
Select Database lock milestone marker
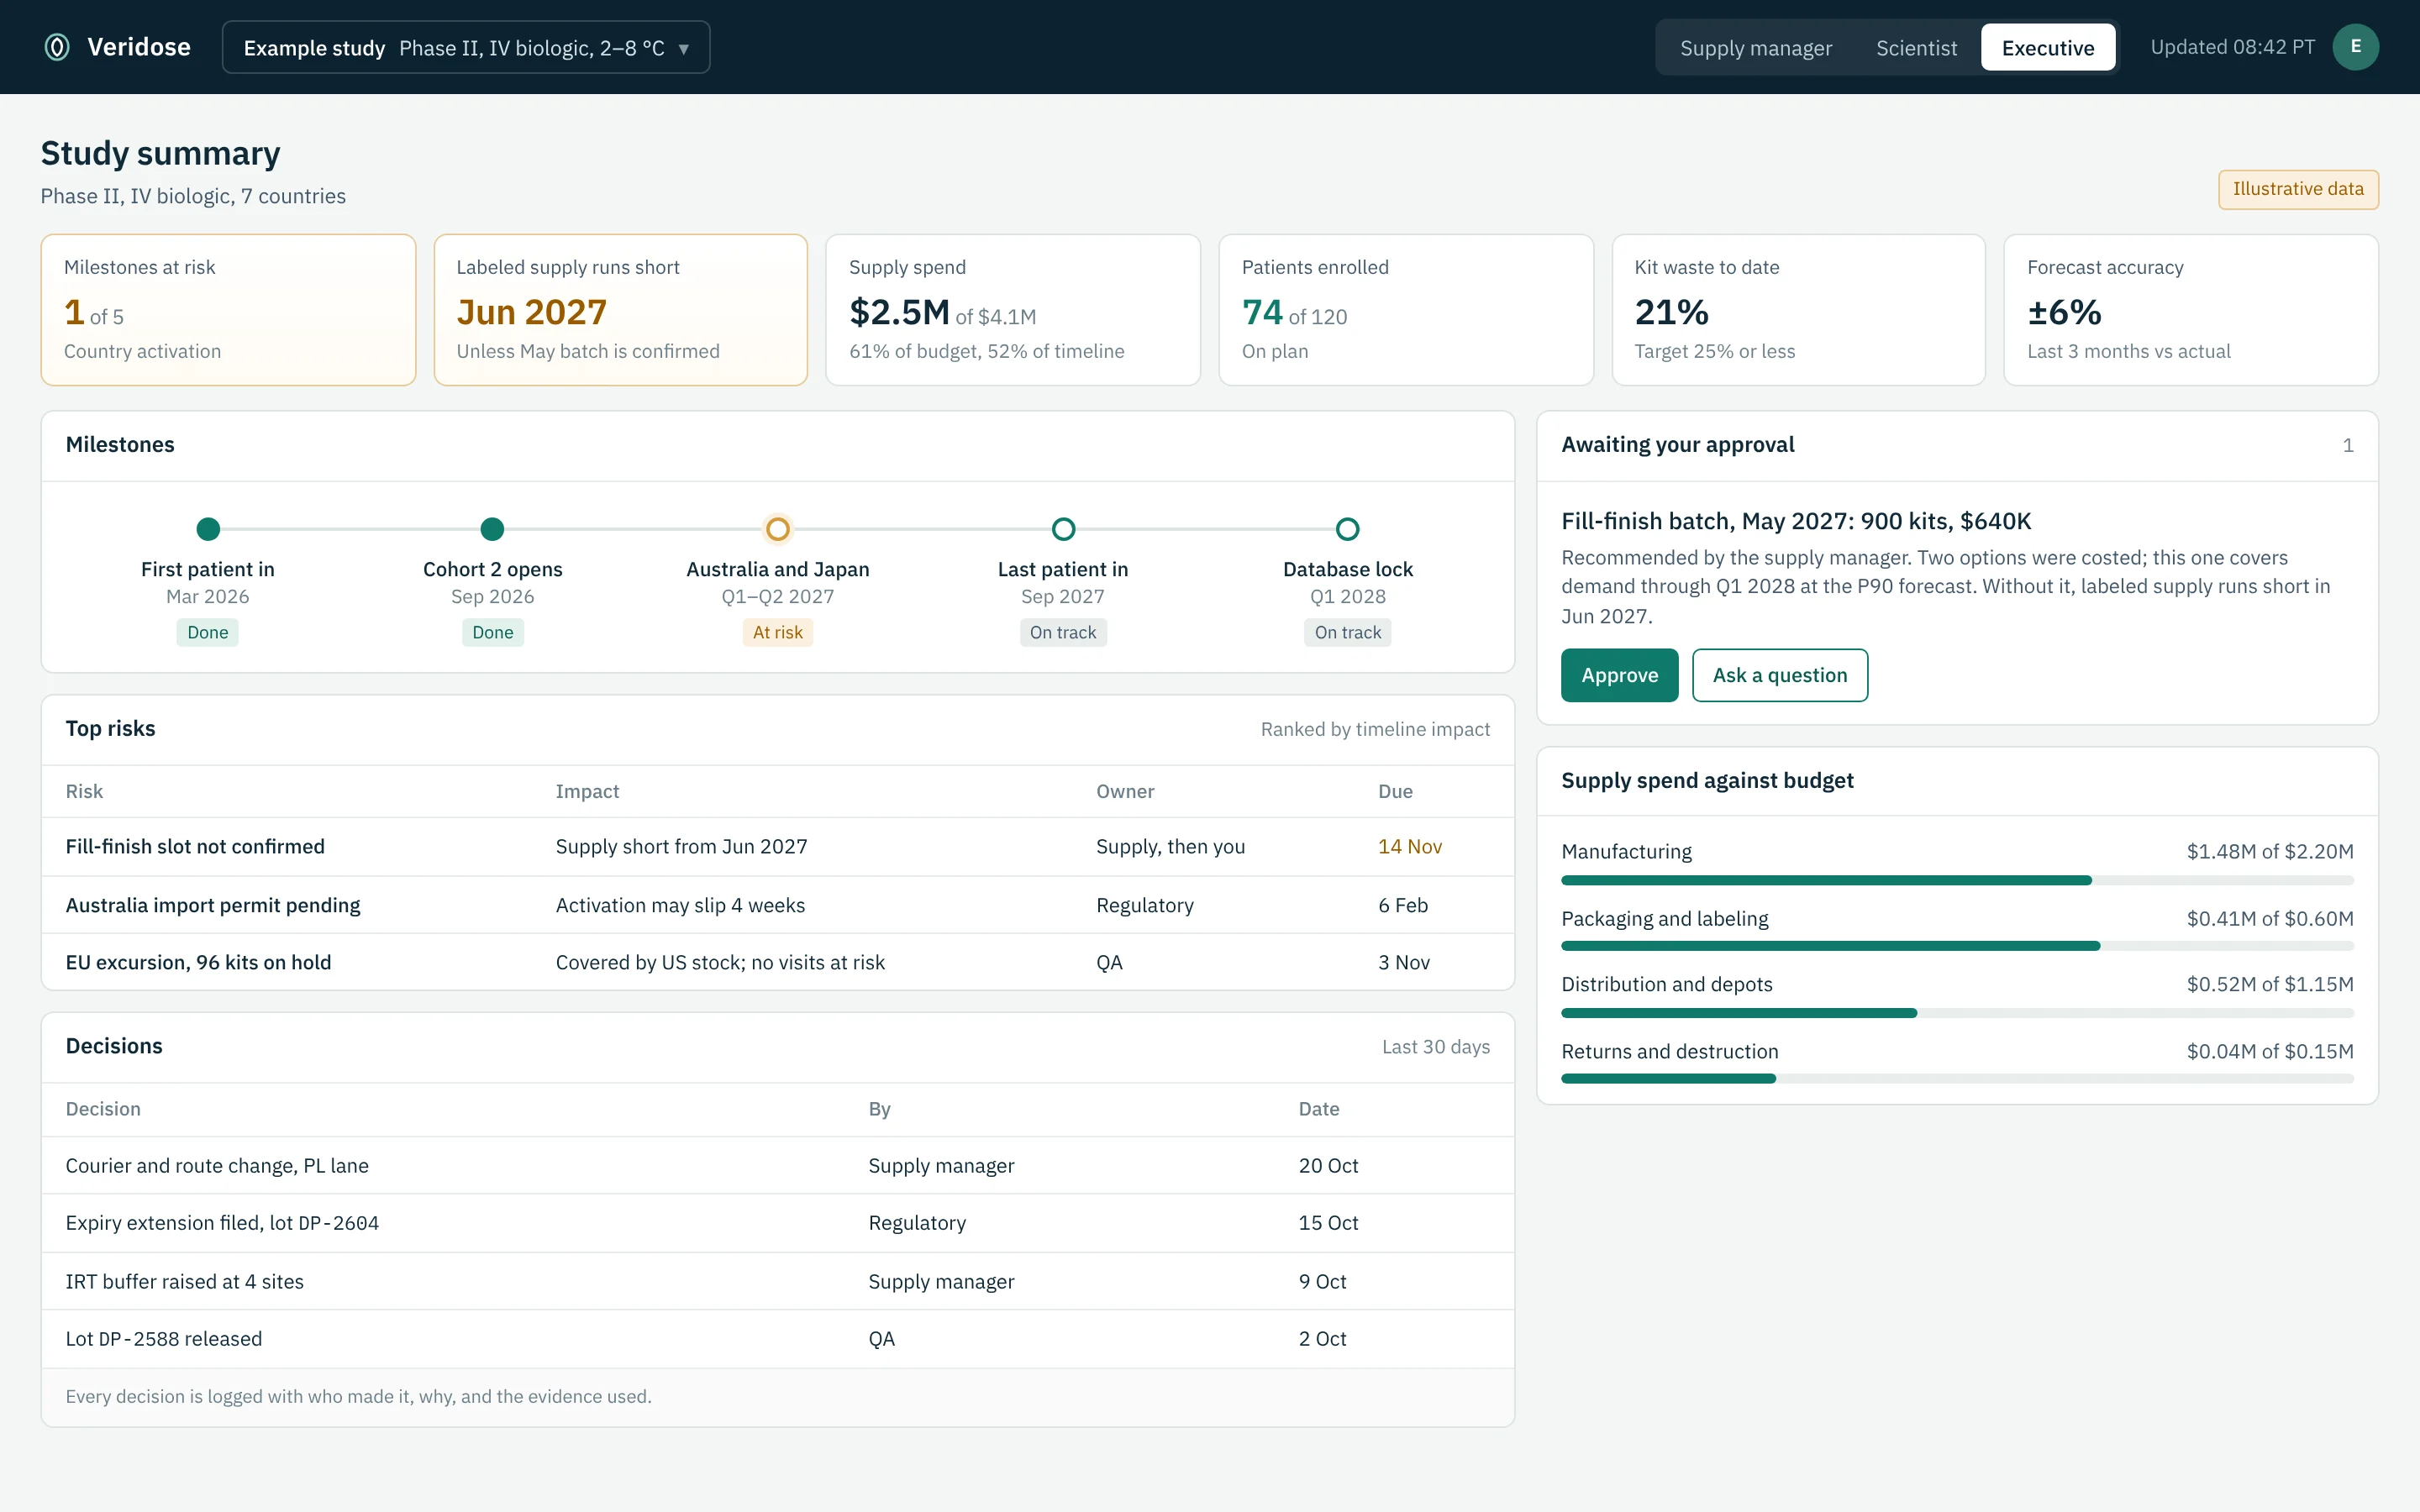(1347, 529)
